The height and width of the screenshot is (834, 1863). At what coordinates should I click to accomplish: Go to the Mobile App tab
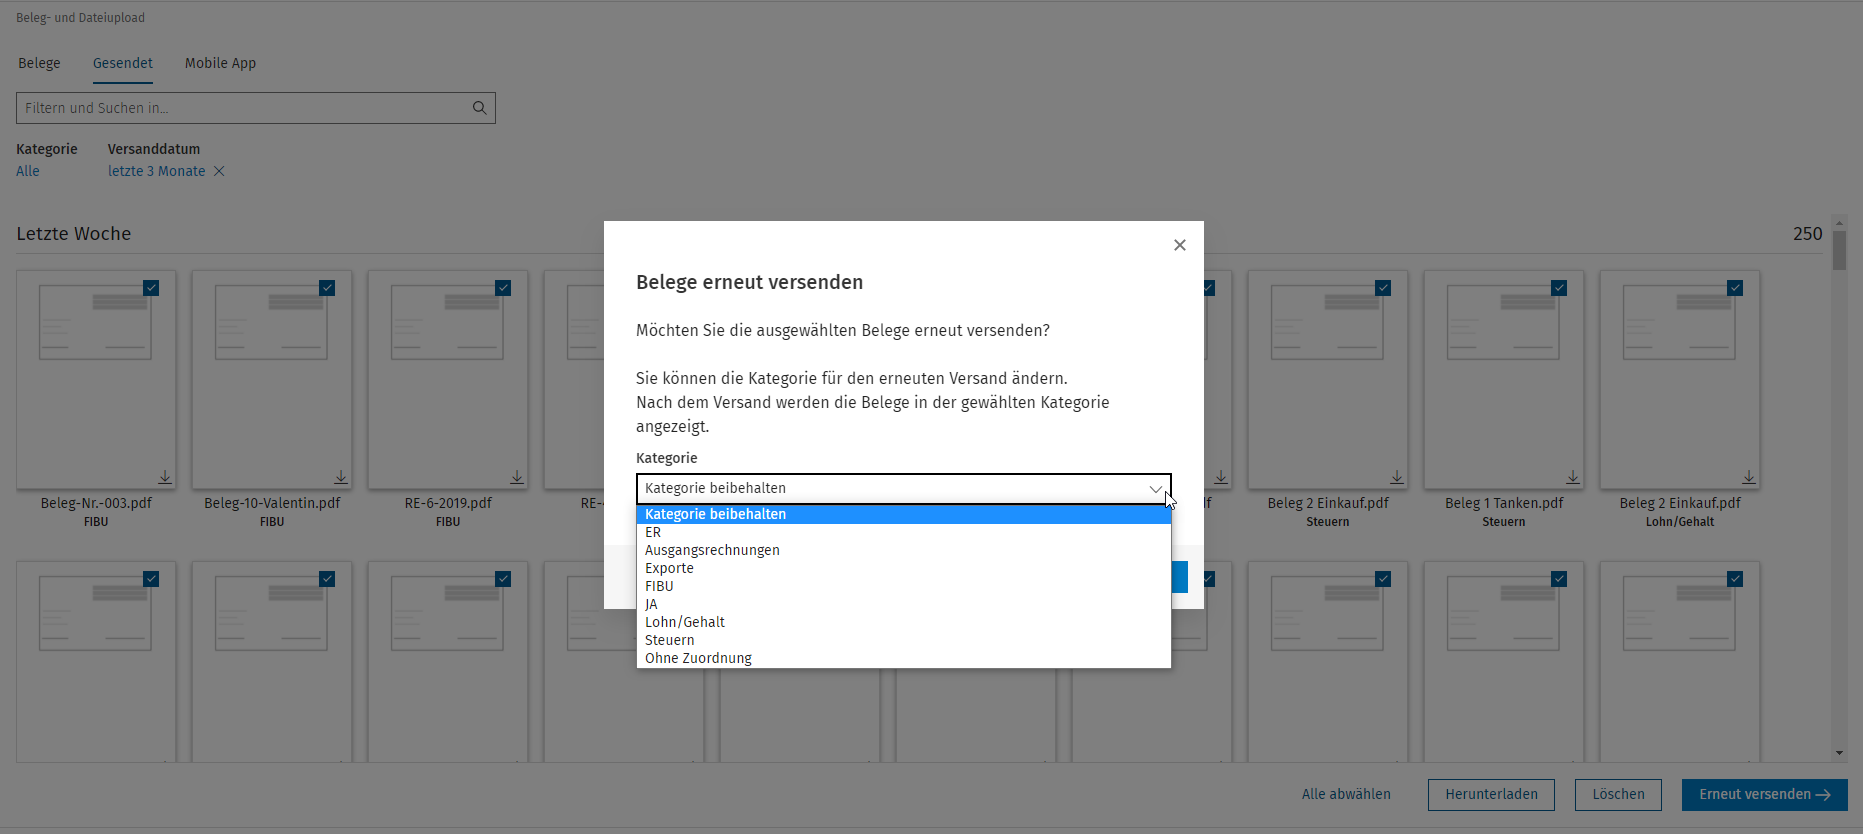(x=220, y=63)
